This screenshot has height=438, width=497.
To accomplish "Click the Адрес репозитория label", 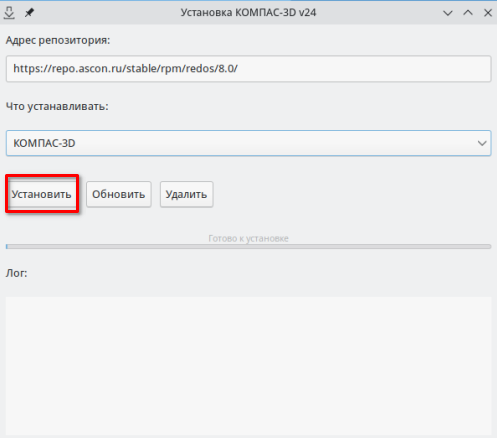I will [58, 40].
